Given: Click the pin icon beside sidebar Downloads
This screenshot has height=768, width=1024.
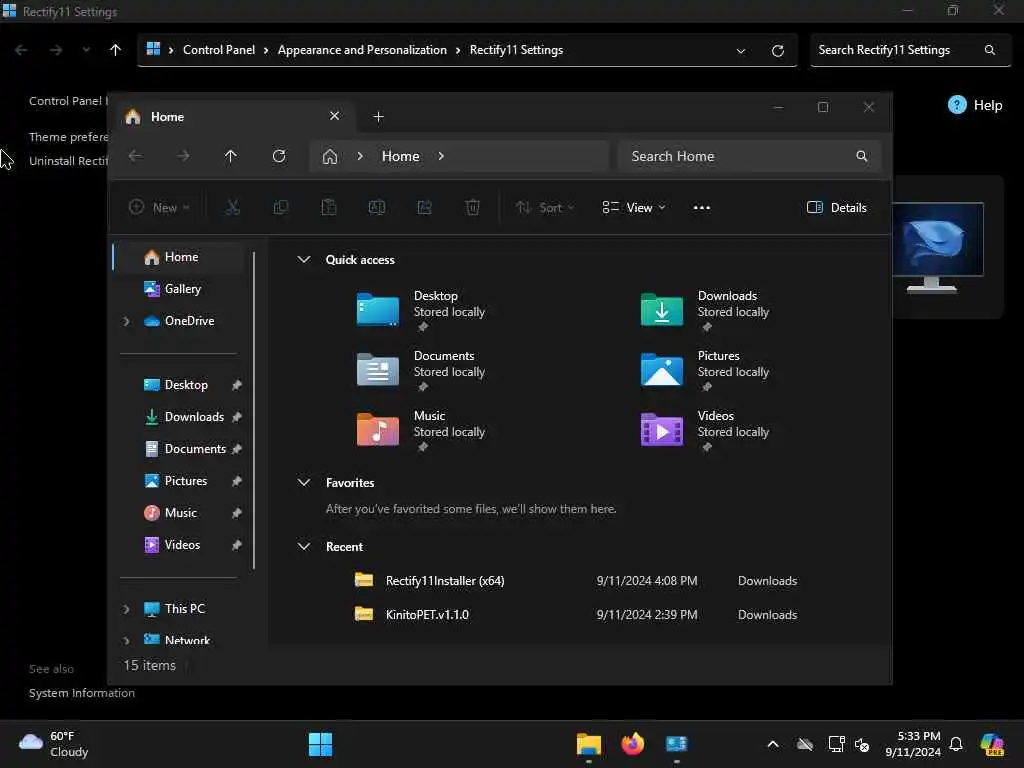Looking at the screenshot, I should [x=236, y=417].
